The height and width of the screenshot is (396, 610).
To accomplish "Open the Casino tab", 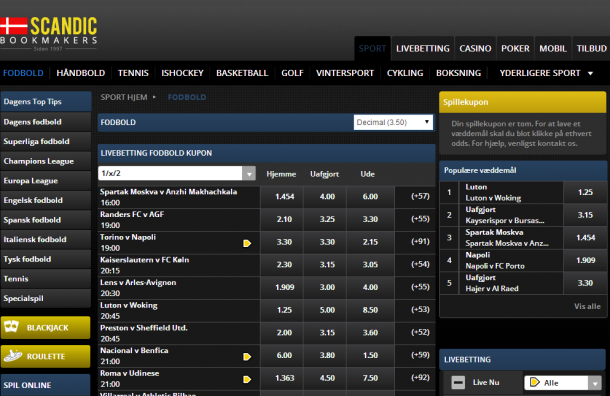I will click(x=475, y=49).
